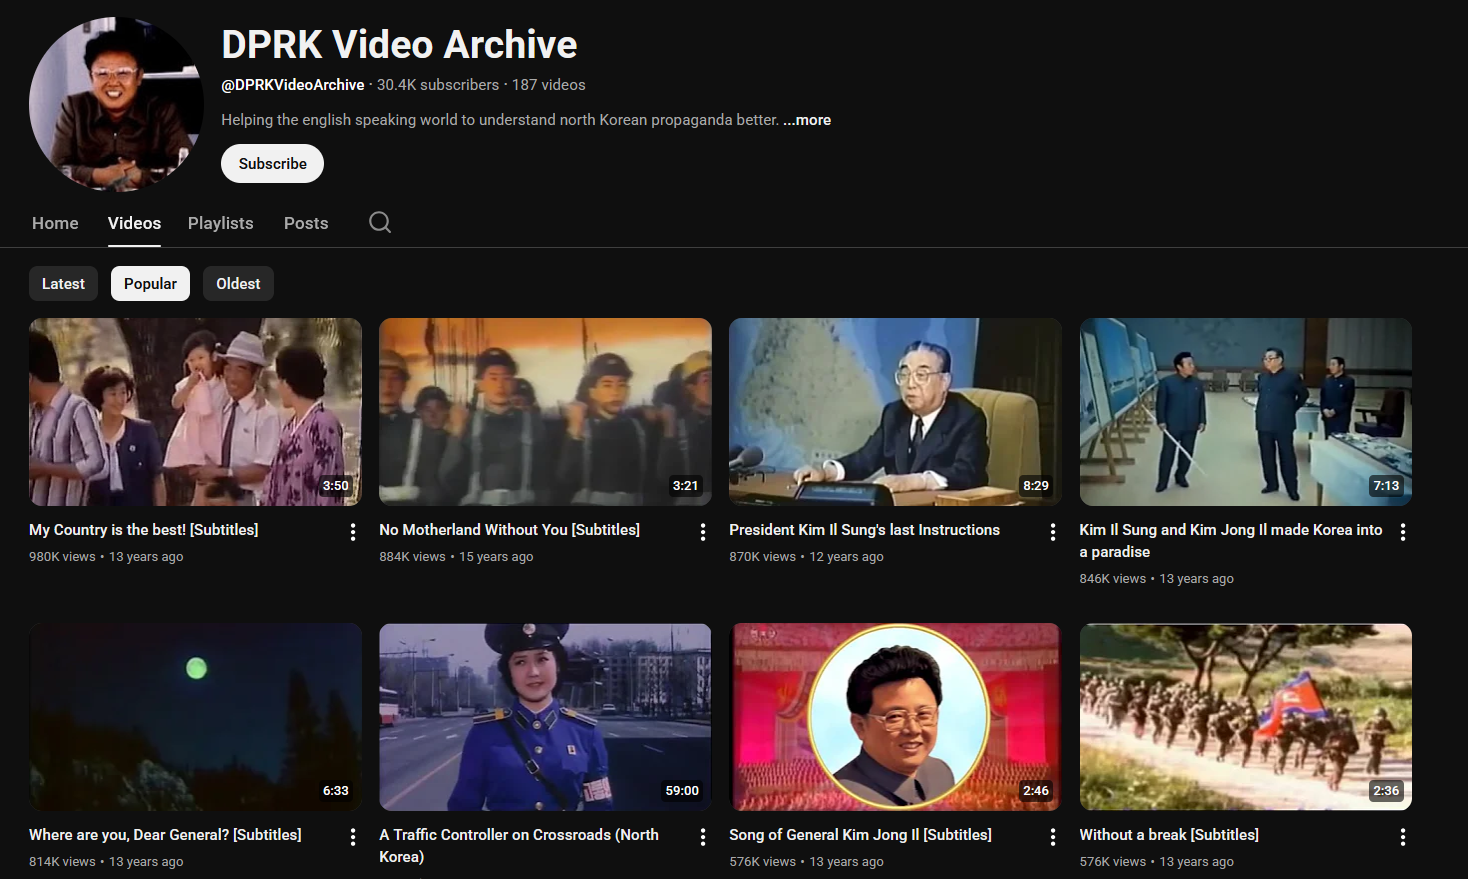Open options for Kim Il Sung and Kim Jong Il video
This screenshot has height=879, width=1468.
coord(1403,532)
